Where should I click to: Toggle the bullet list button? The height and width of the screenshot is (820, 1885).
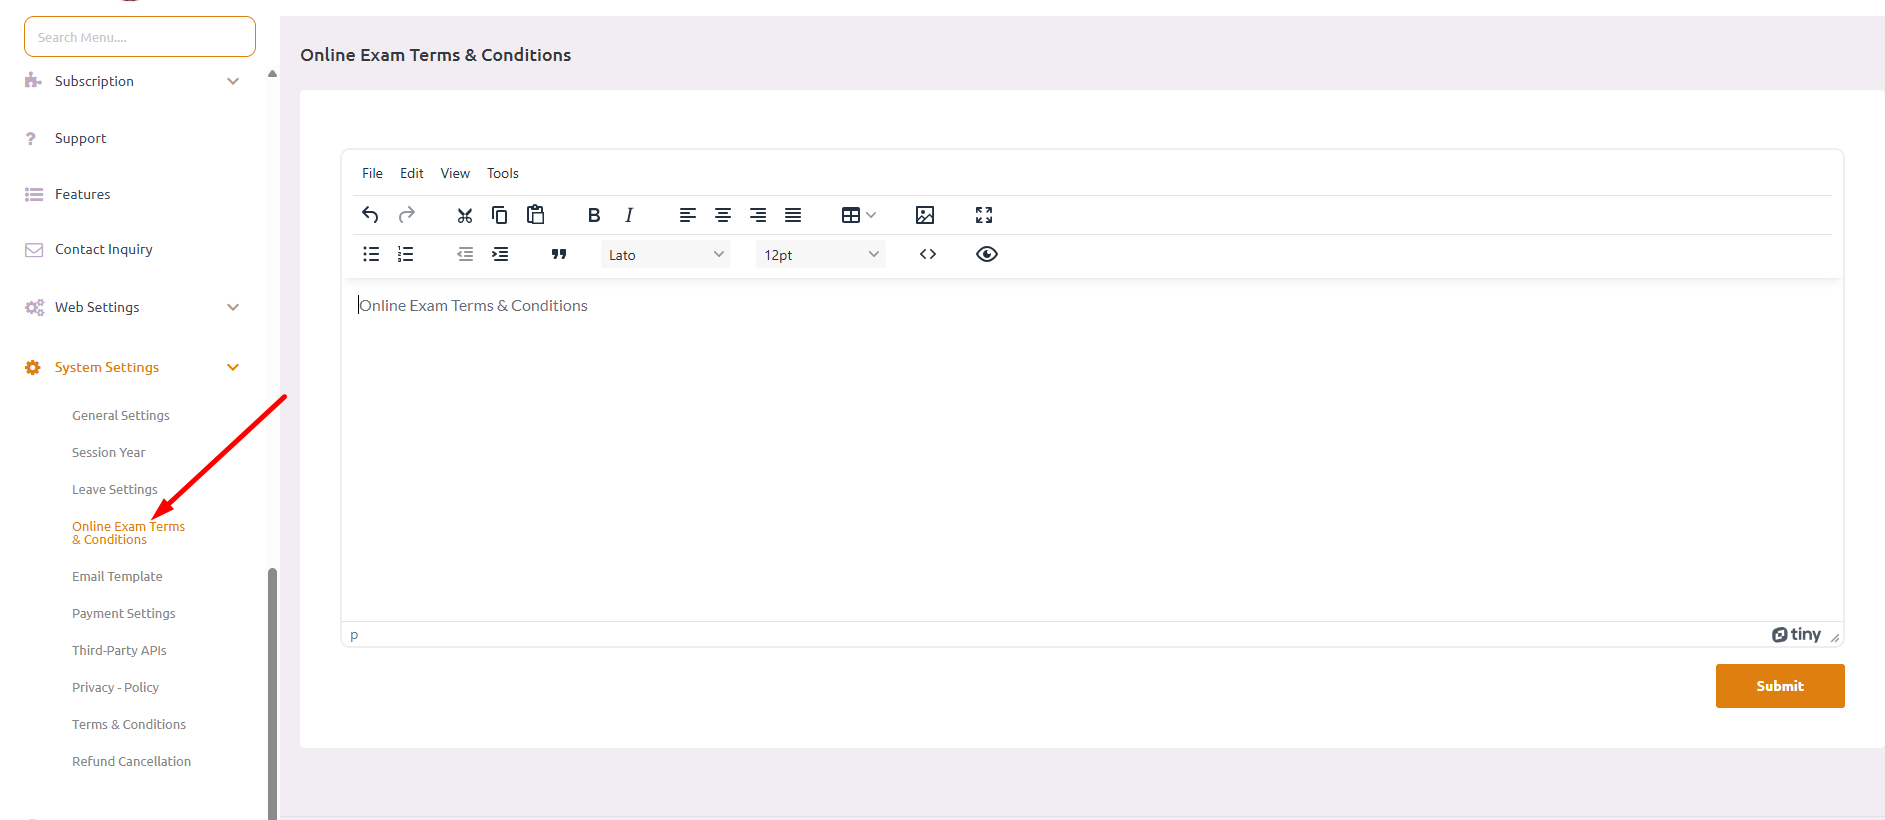tap(371, 254)
